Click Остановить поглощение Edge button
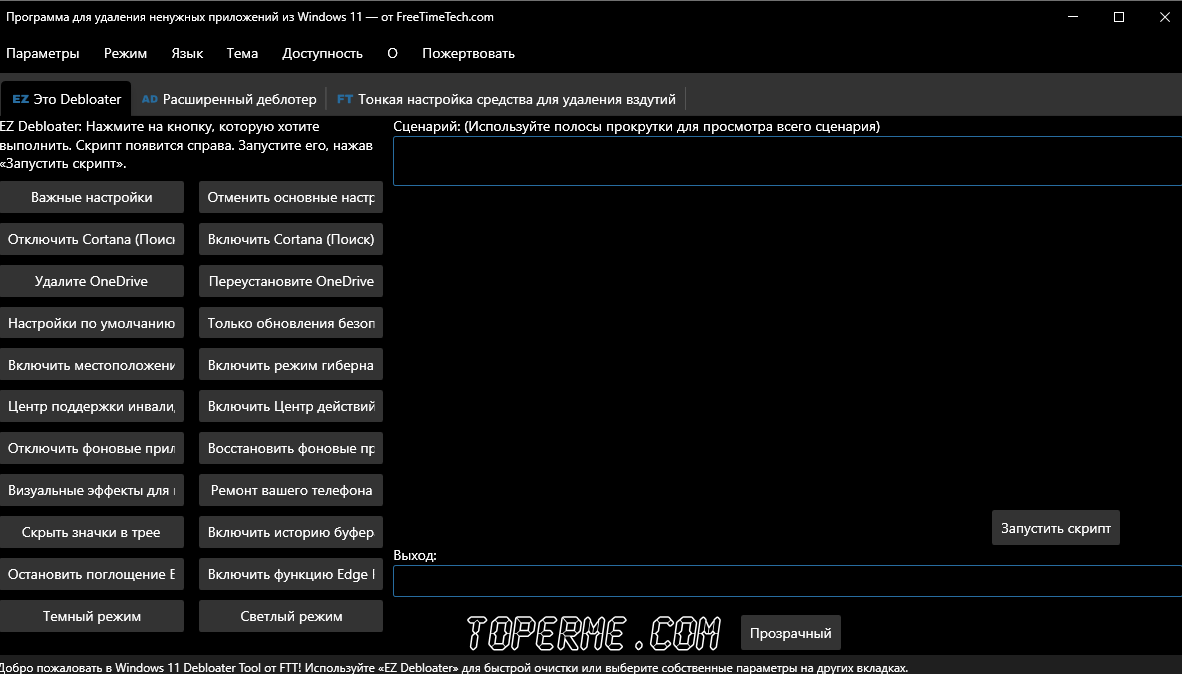This screenshot has height=674, width=1182. pos(92,574)
